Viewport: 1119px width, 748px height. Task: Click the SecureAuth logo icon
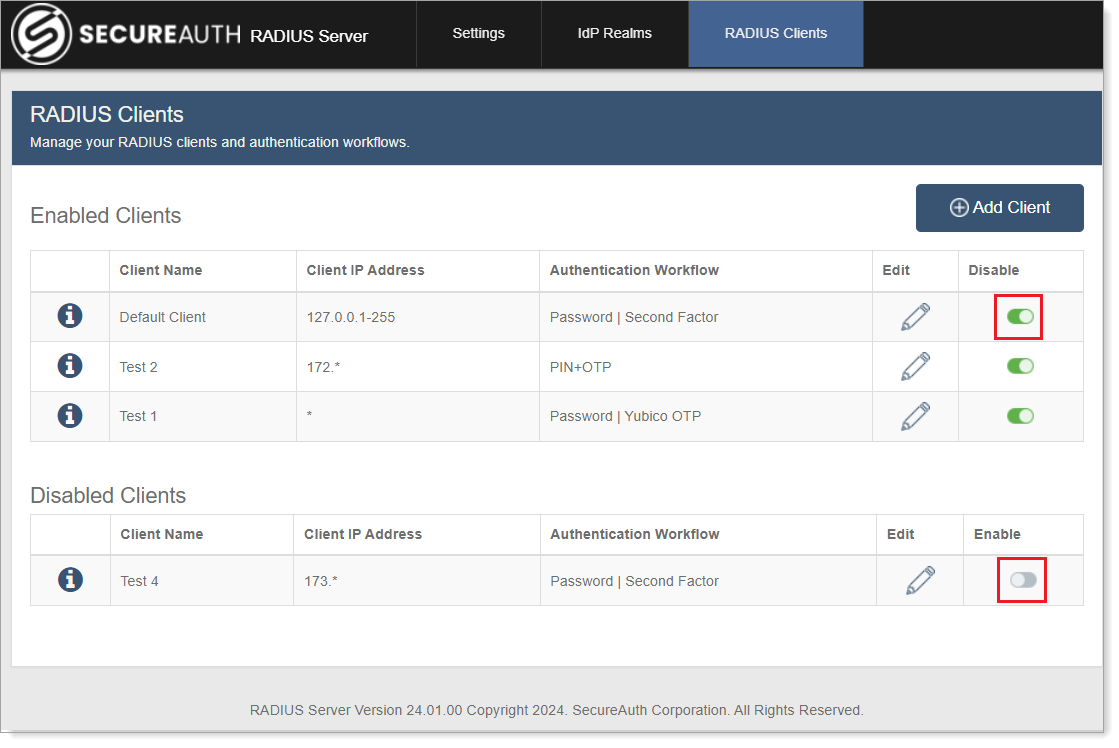40,34
